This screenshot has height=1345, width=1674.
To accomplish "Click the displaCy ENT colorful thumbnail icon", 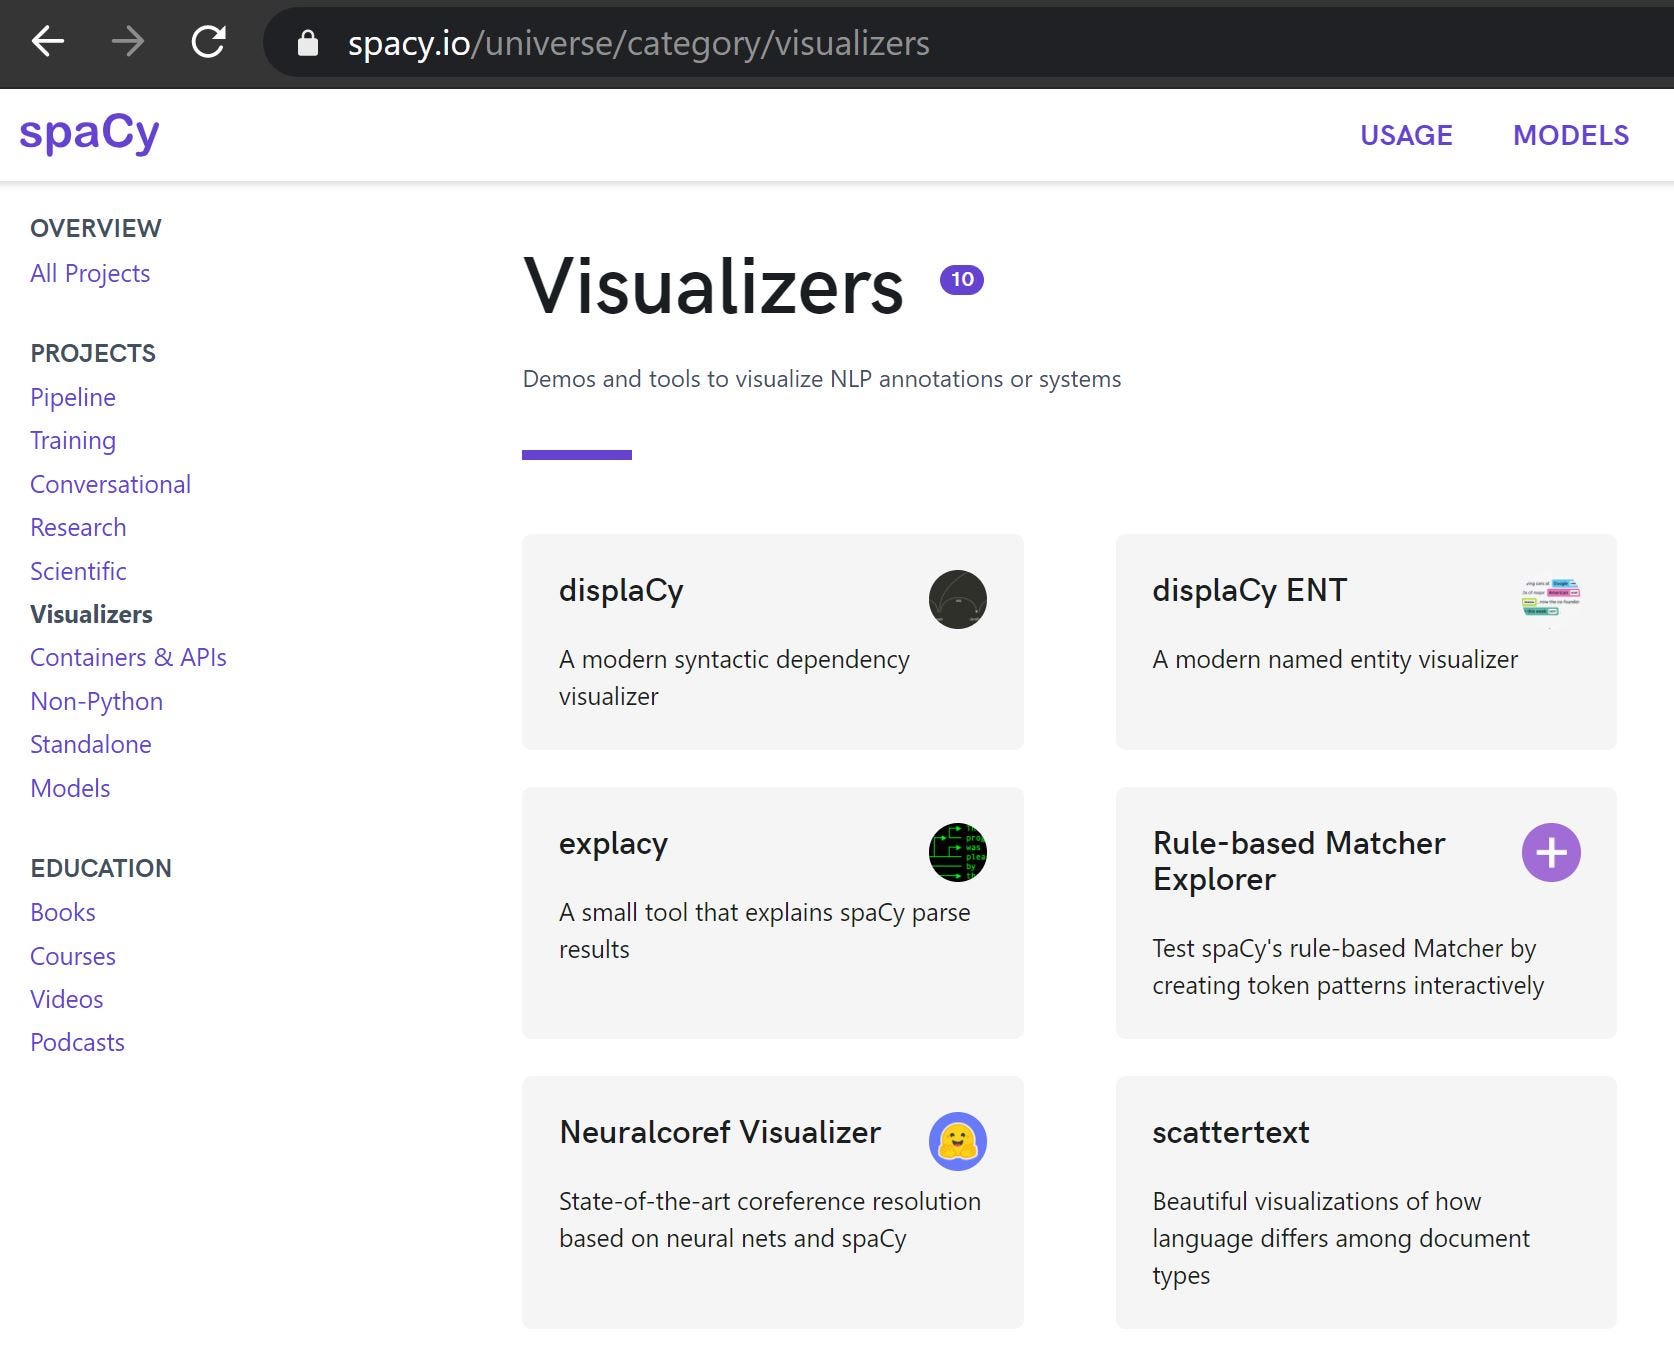I will [x=1550, y=598].
